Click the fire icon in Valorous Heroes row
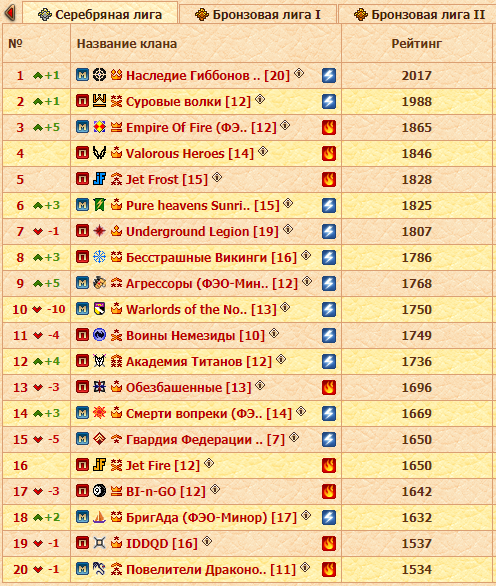 pos(329,154)
